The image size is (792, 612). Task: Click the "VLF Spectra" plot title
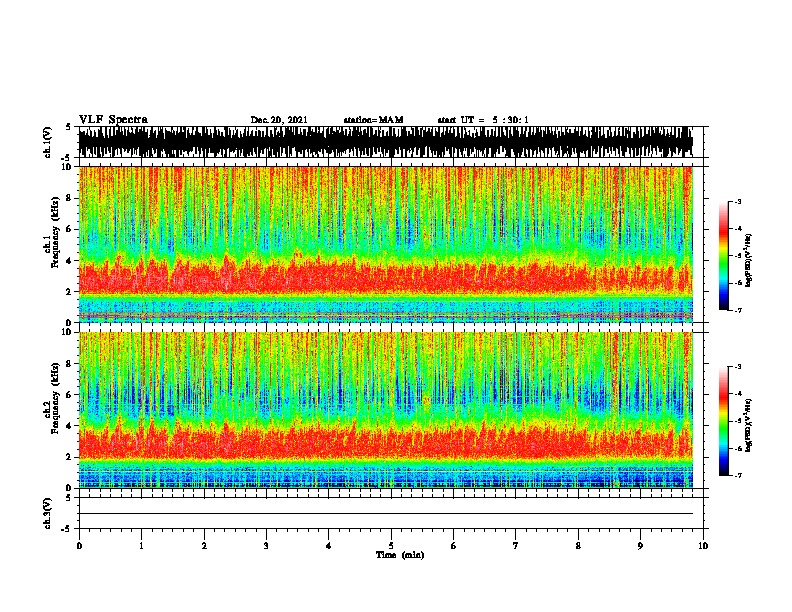click(113, 120)
